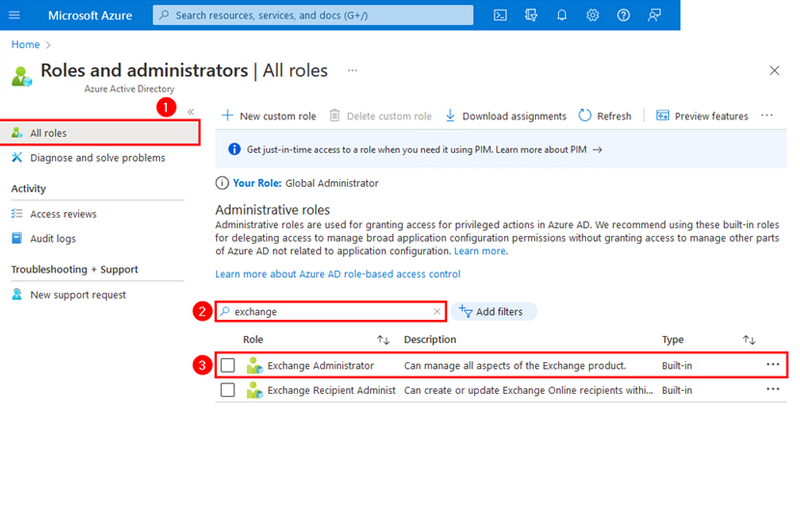Check the Exchange Recipient Administrator checkbox
Image resolution: width=800 pixels, height=520 pixels.
coord(228,390)
